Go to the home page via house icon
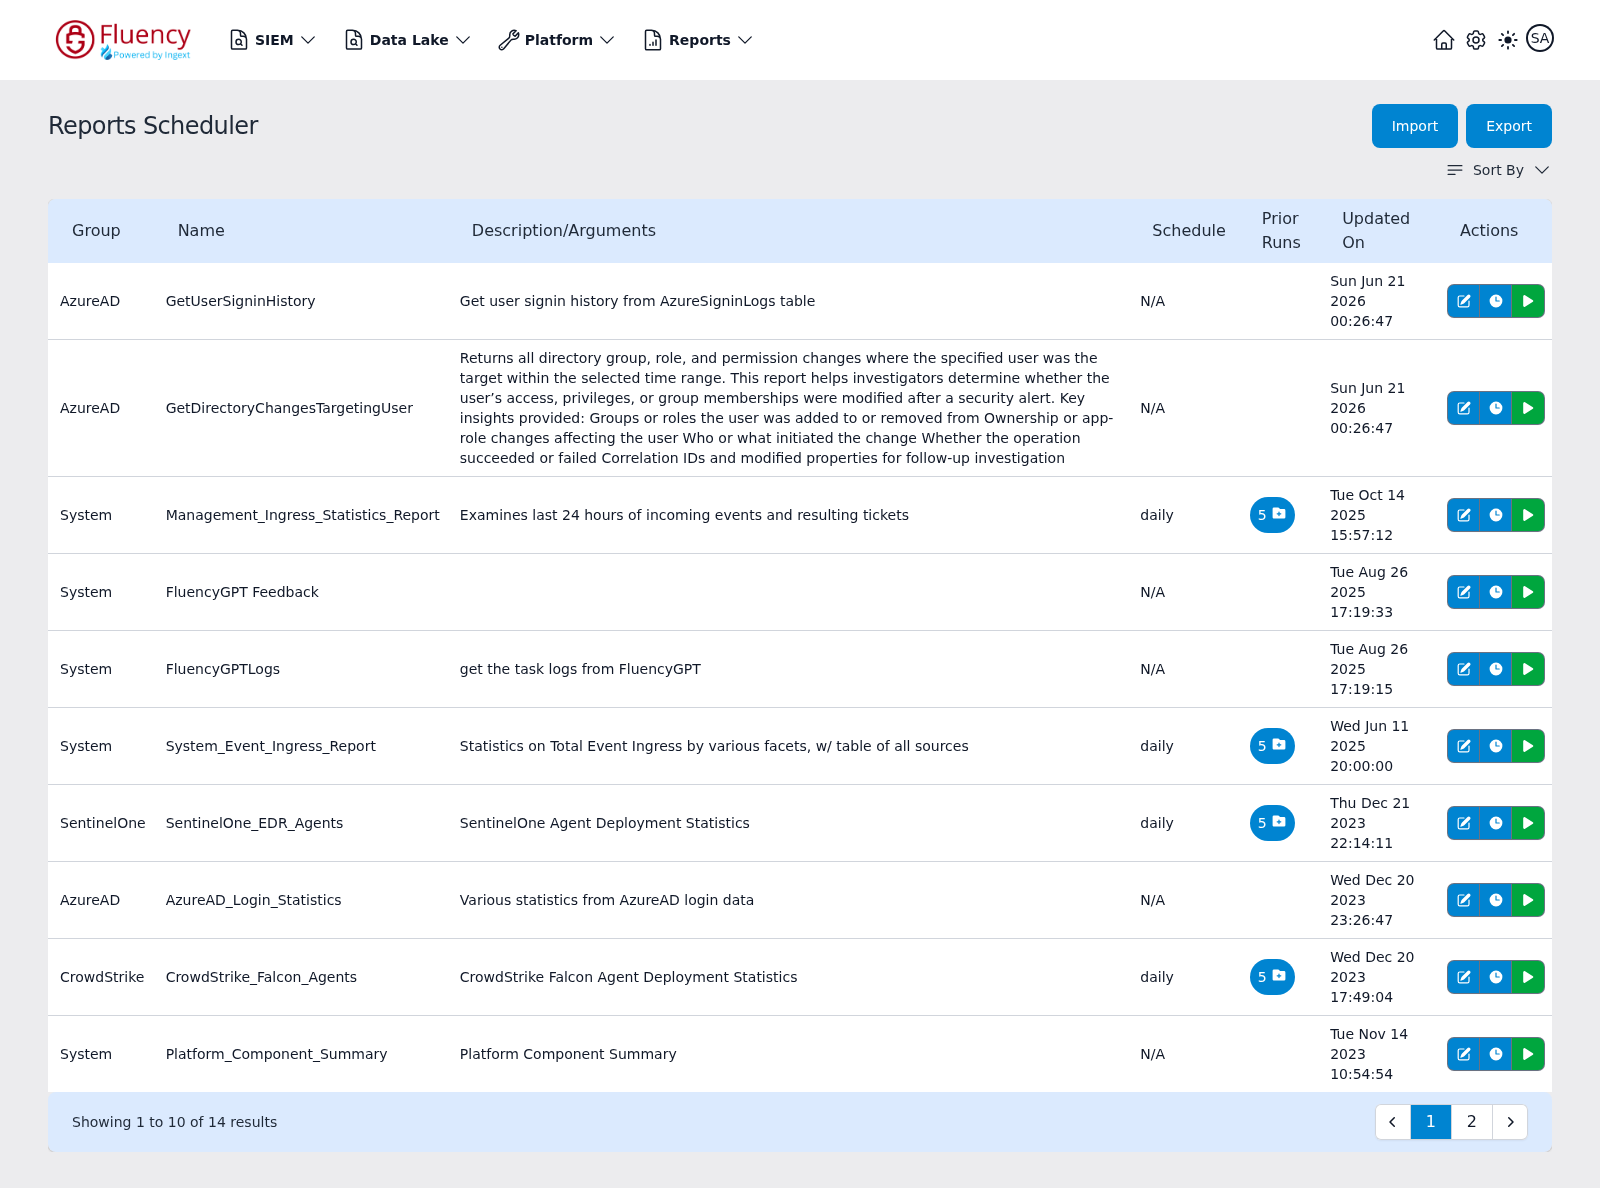 1444,40
